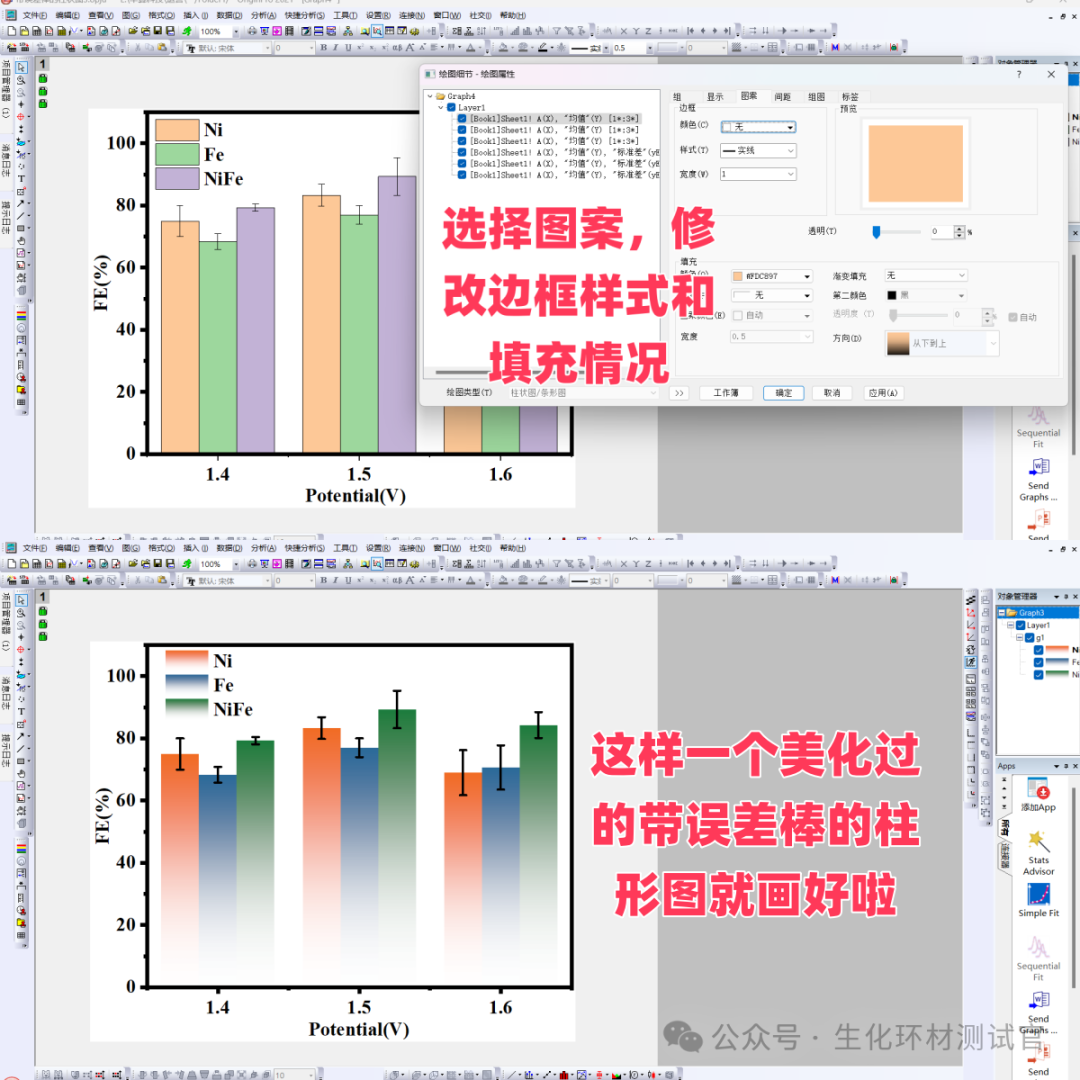
Task: Click the 应用(A) button
Action: (883, 393)
